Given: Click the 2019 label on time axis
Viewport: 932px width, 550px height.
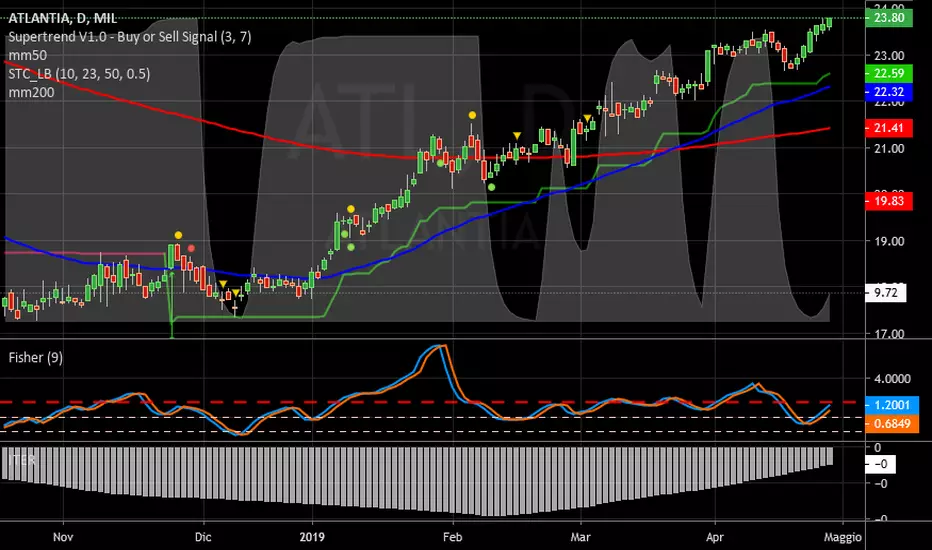Looking at the screenshot, I should pyautogui.click(x=312, y=537).
